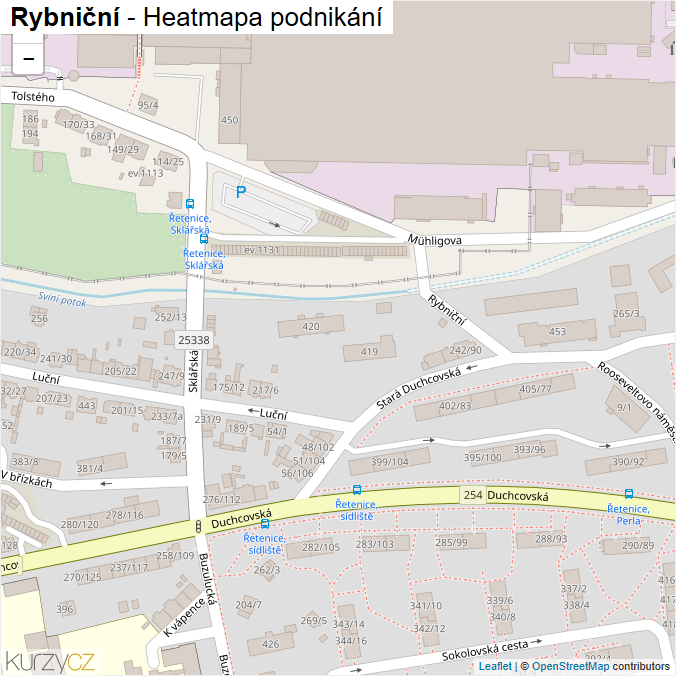Click building number 390/92
Screen dimensions: 676x676
click(x=628, y=462)
